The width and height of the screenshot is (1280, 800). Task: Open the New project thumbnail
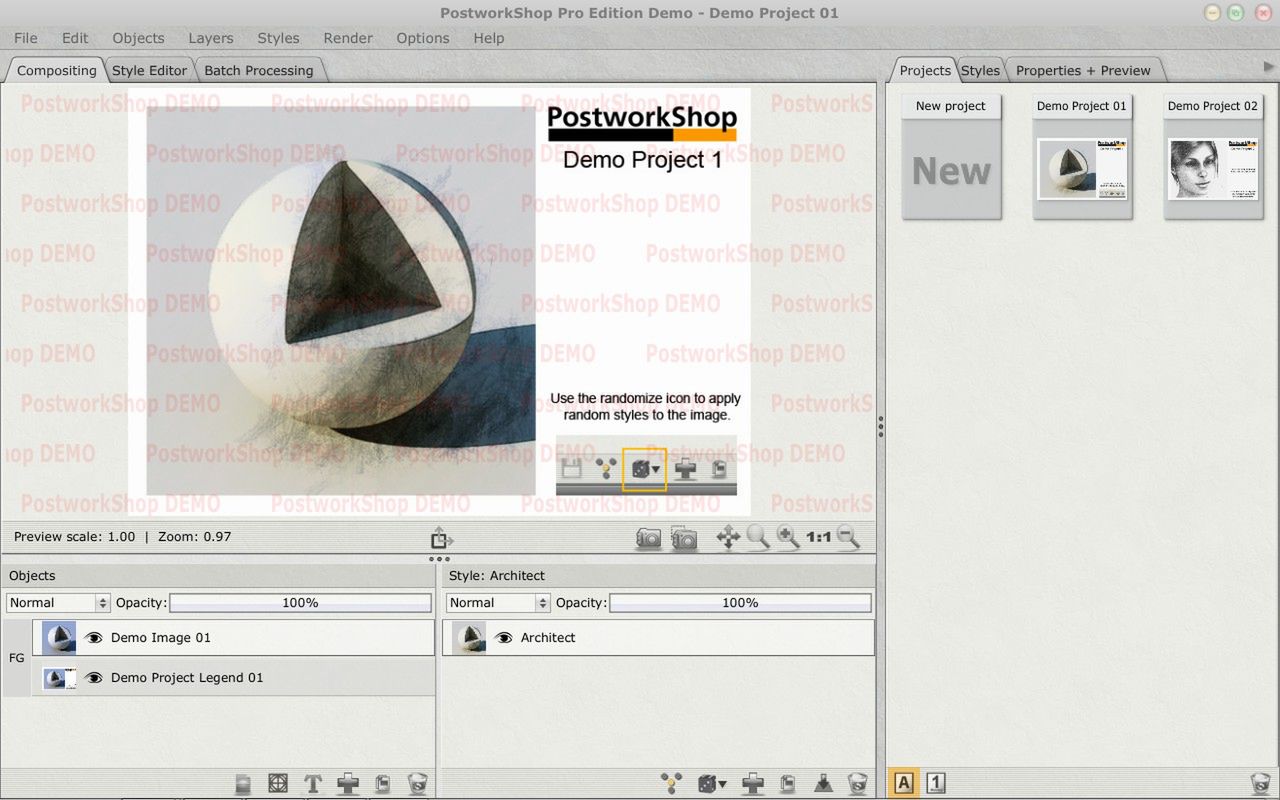(951, 157)
